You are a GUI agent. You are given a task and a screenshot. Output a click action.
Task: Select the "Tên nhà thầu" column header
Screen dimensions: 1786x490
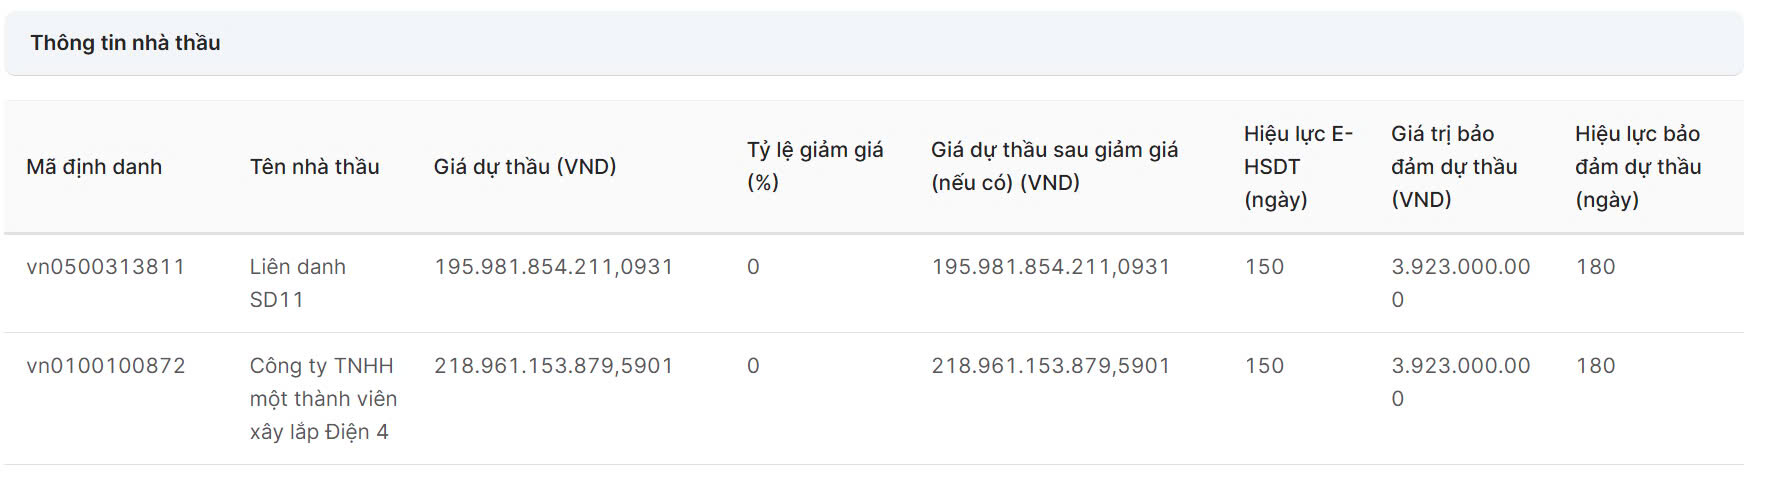coord(314,167)
